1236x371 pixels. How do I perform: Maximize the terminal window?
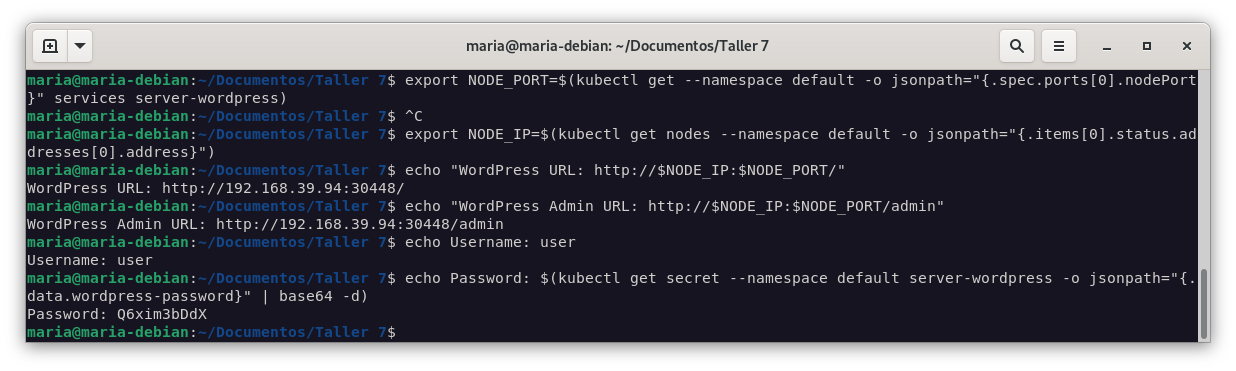tap(1147, 46)
